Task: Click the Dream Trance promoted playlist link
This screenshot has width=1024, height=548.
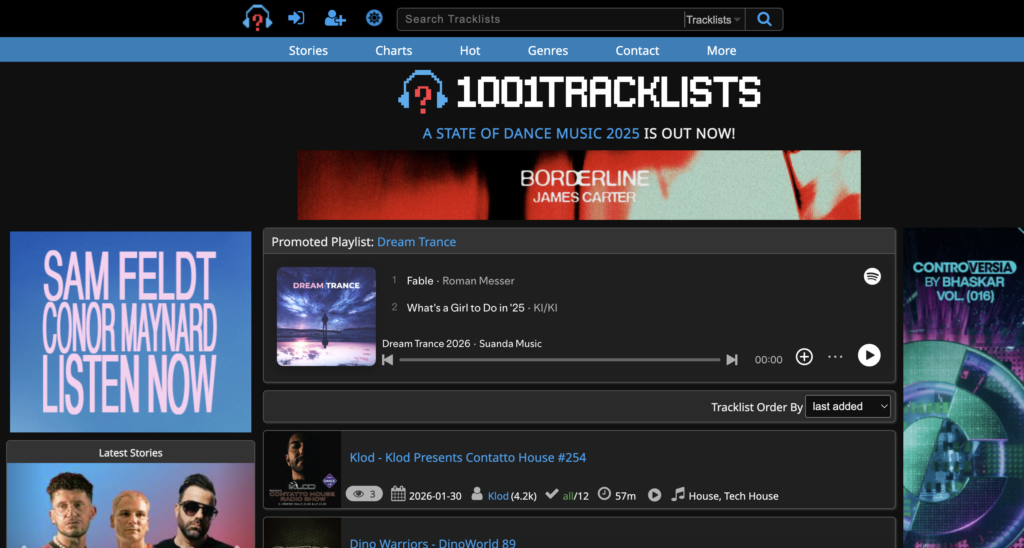Action: [x=416, y=242]
